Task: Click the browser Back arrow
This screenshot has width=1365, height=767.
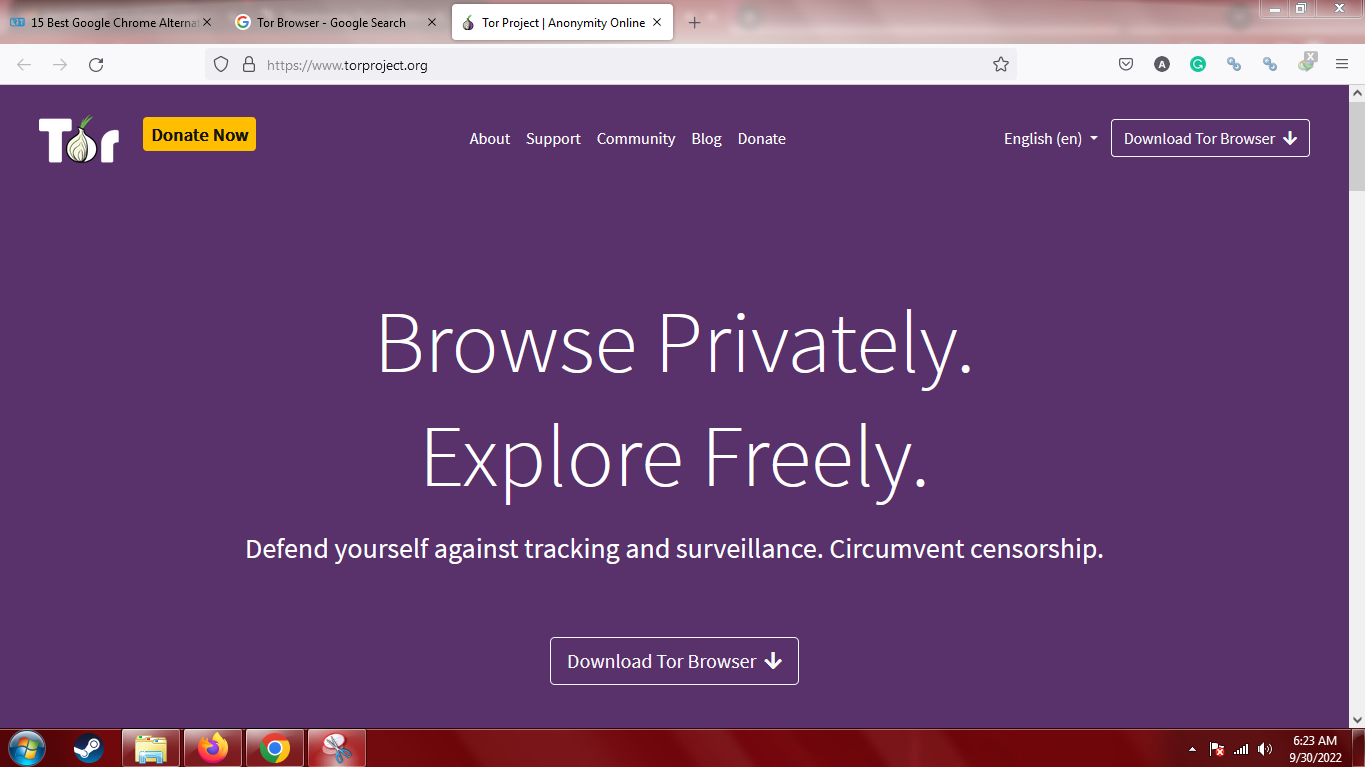Action: point(24,65)
